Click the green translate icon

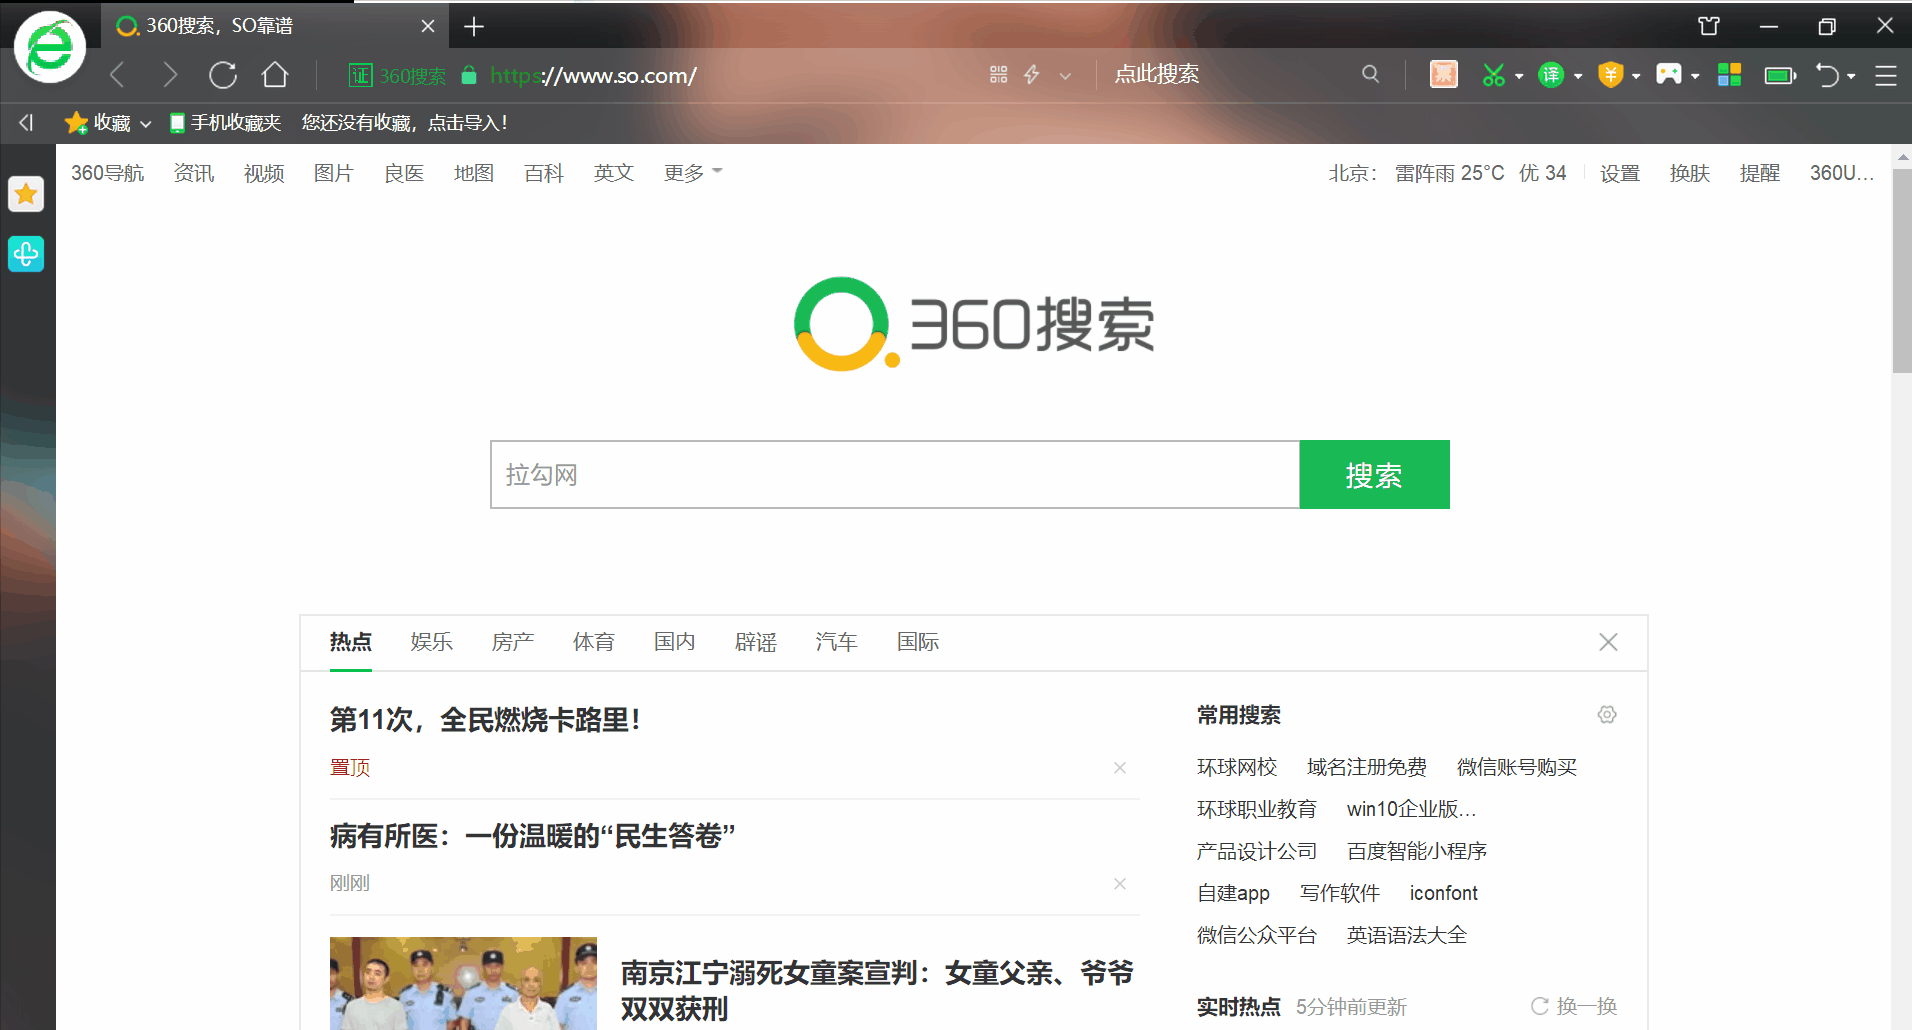(1550, 75)
